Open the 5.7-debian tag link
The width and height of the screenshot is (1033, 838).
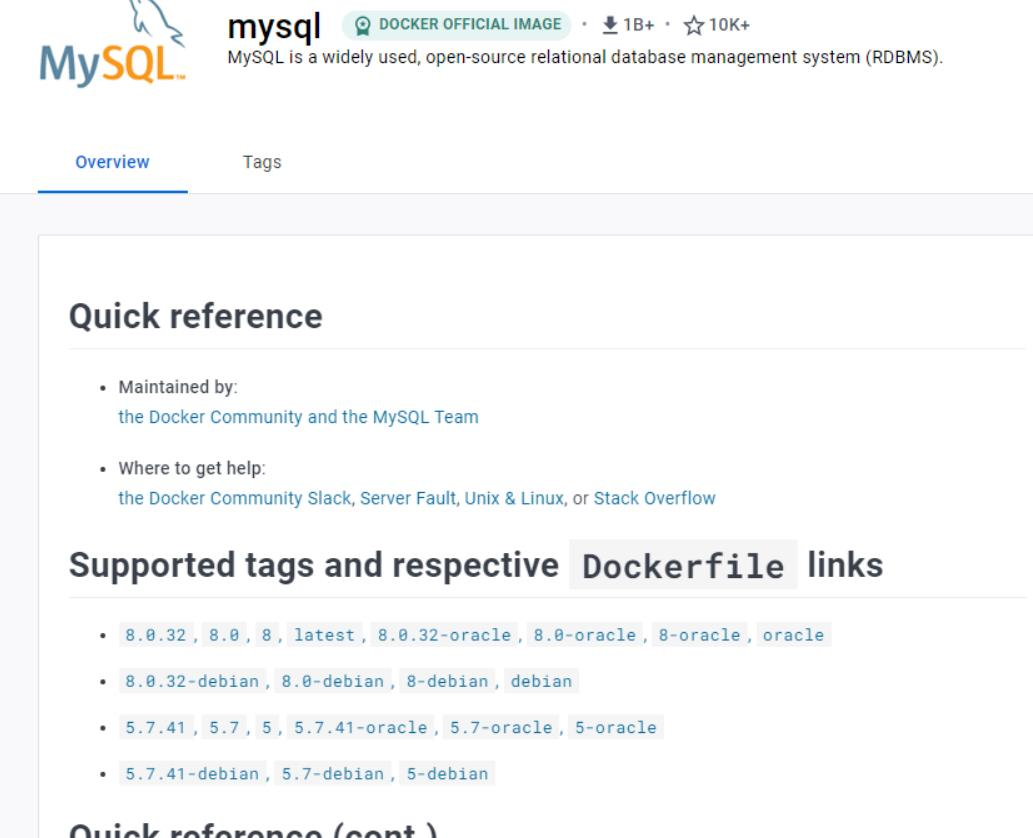(333, 773)
